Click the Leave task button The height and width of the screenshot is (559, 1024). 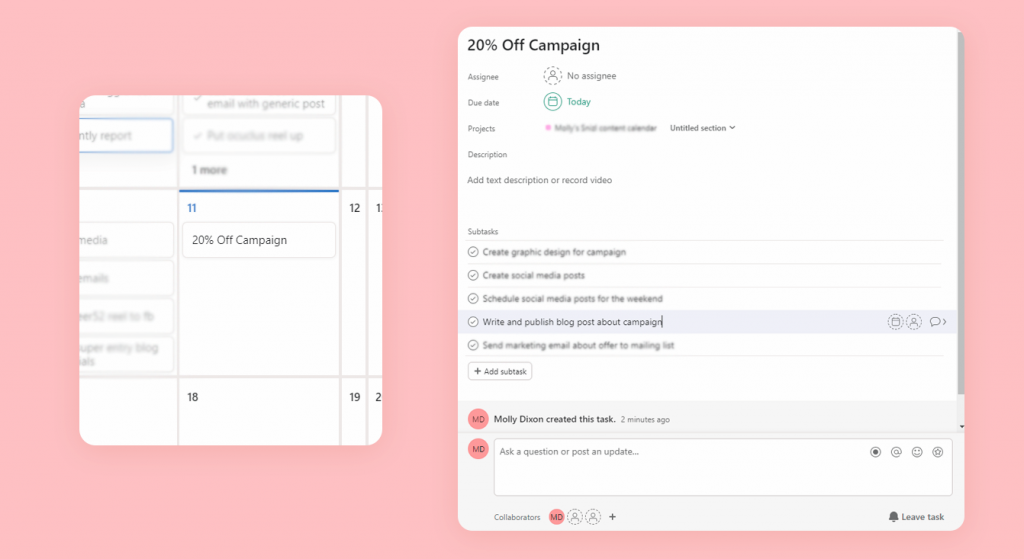(x=916, y=517)
